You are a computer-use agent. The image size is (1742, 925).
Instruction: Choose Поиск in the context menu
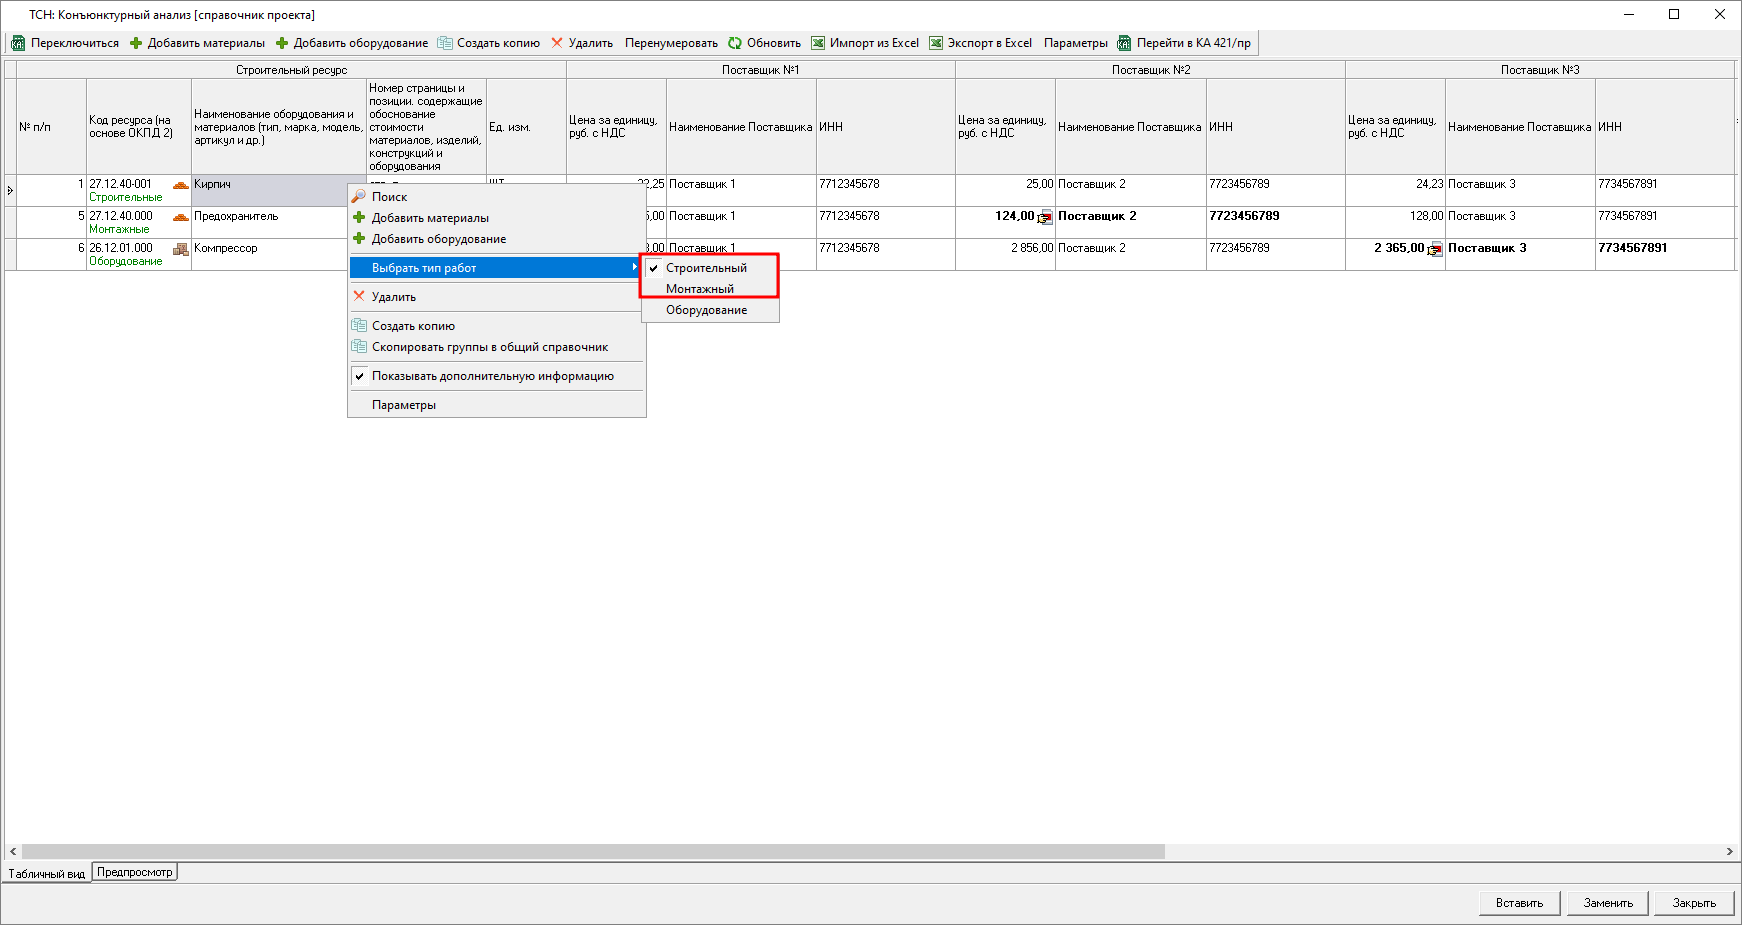[389, 197]
